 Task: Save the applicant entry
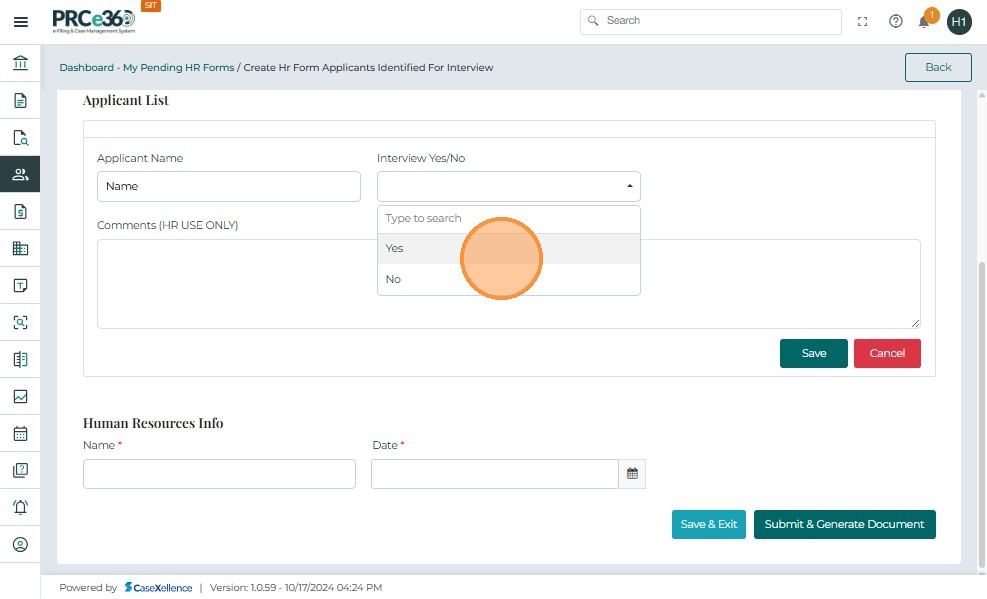813,354
